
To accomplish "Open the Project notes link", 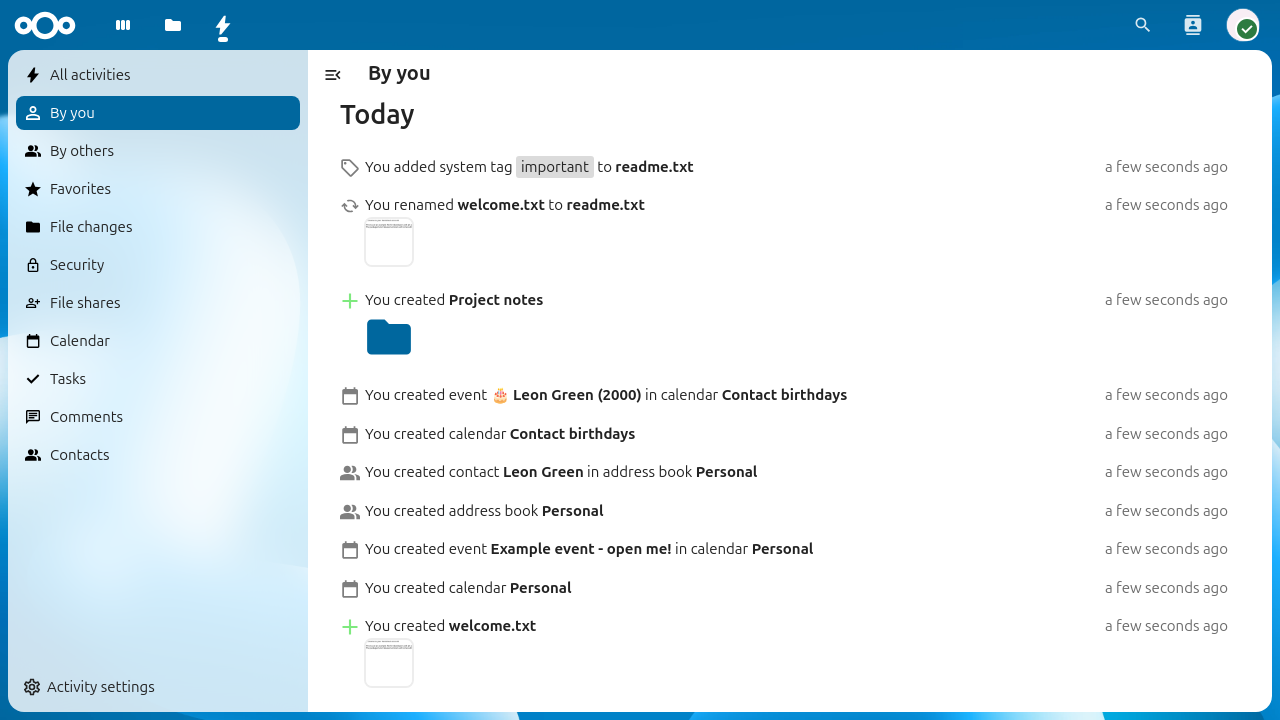I will pyautogui.click(x=496, y=300).
